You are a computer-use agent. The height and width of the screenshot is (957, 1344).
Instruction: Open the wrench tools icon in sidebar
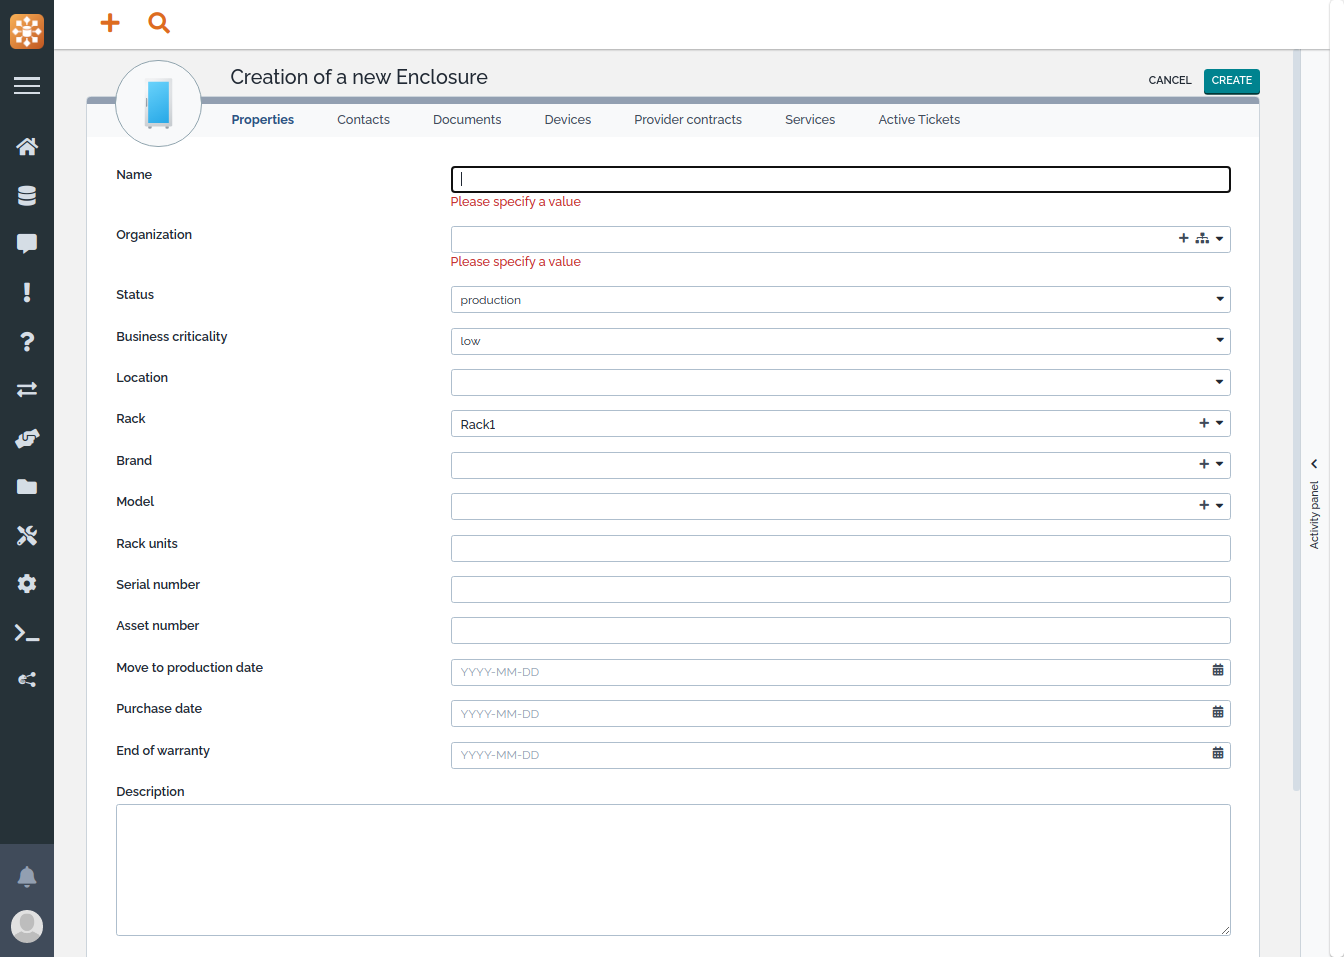[27, 536]
